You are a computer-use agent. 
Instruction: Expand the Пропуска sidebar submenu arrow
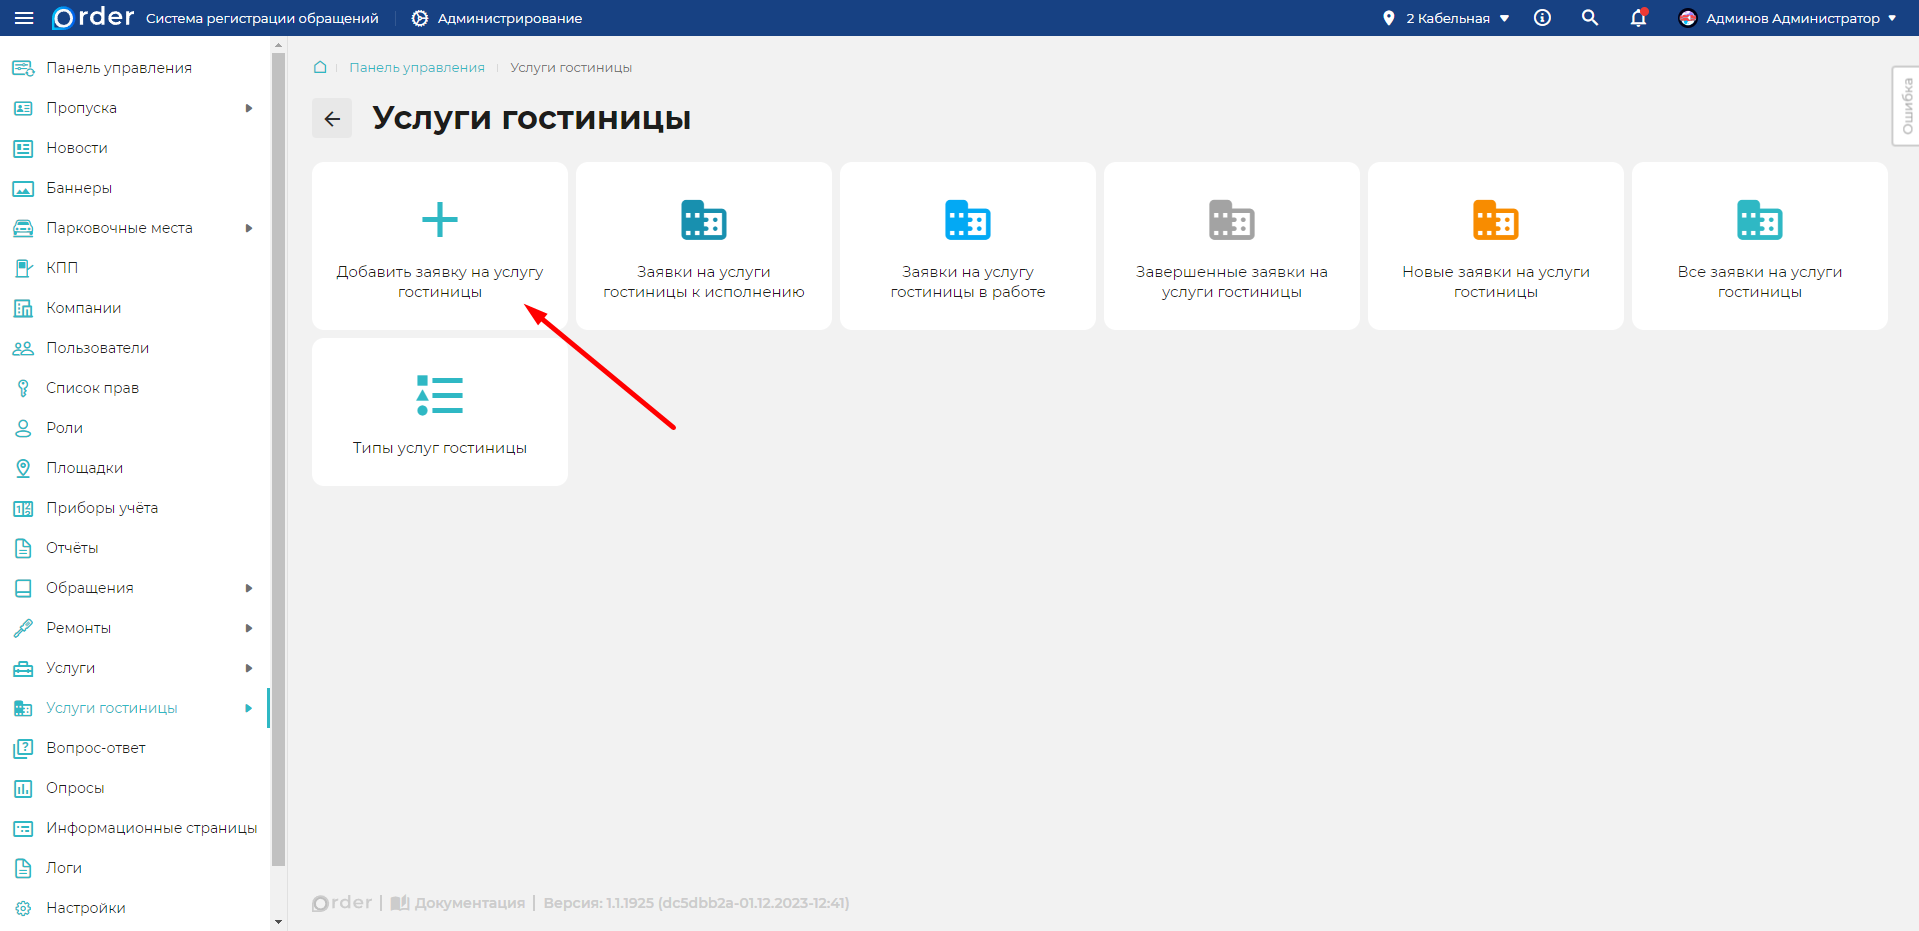(x=249, y=108)
